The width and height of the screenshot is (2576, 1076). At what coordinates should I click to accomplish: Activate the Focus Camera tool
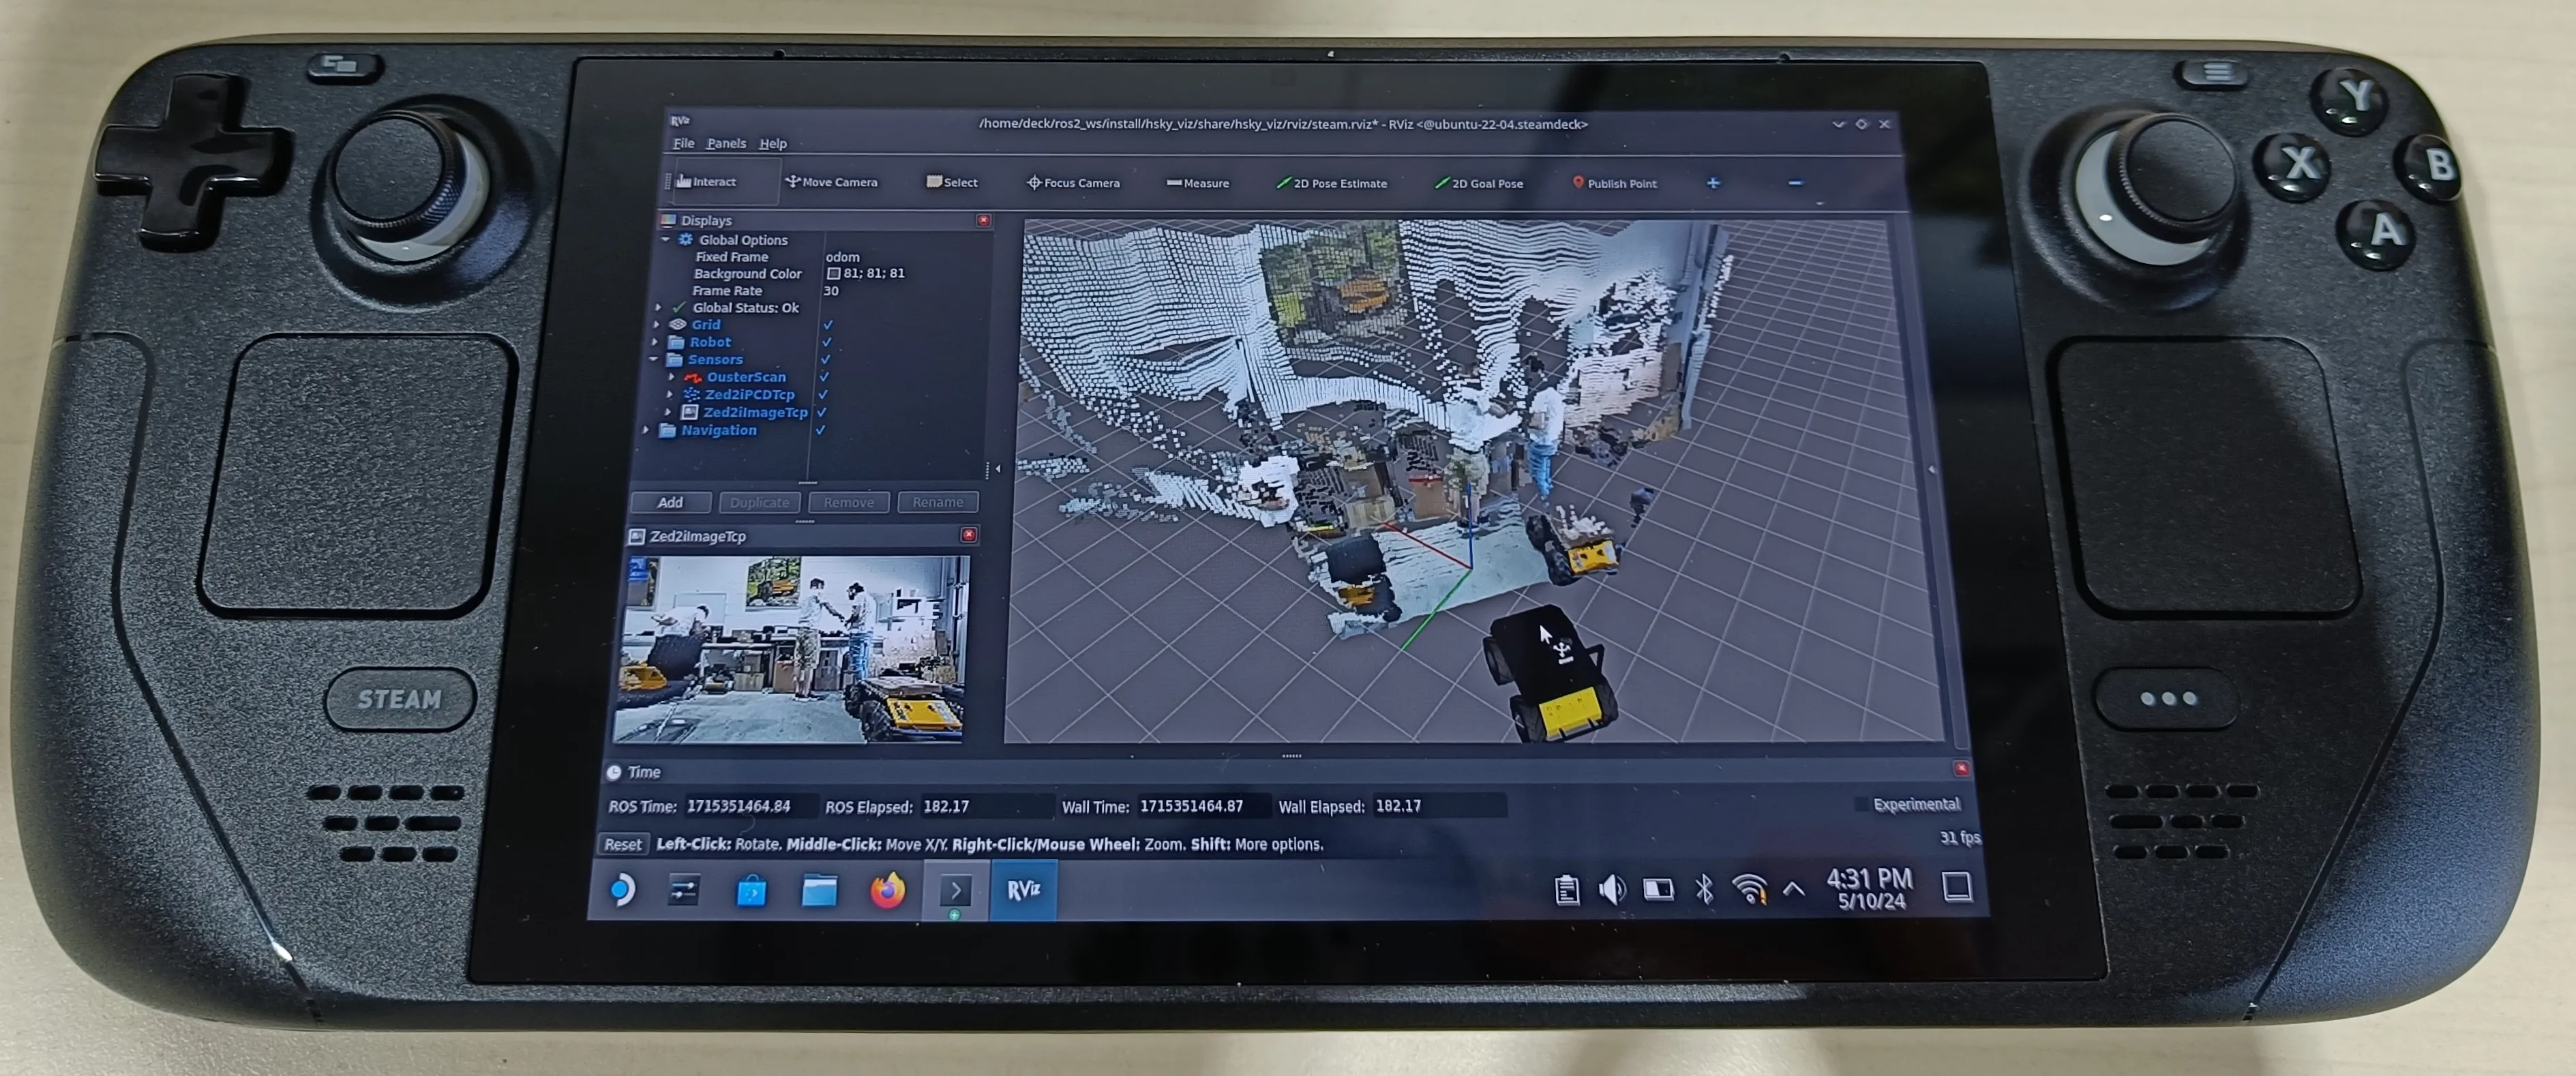1073,183
